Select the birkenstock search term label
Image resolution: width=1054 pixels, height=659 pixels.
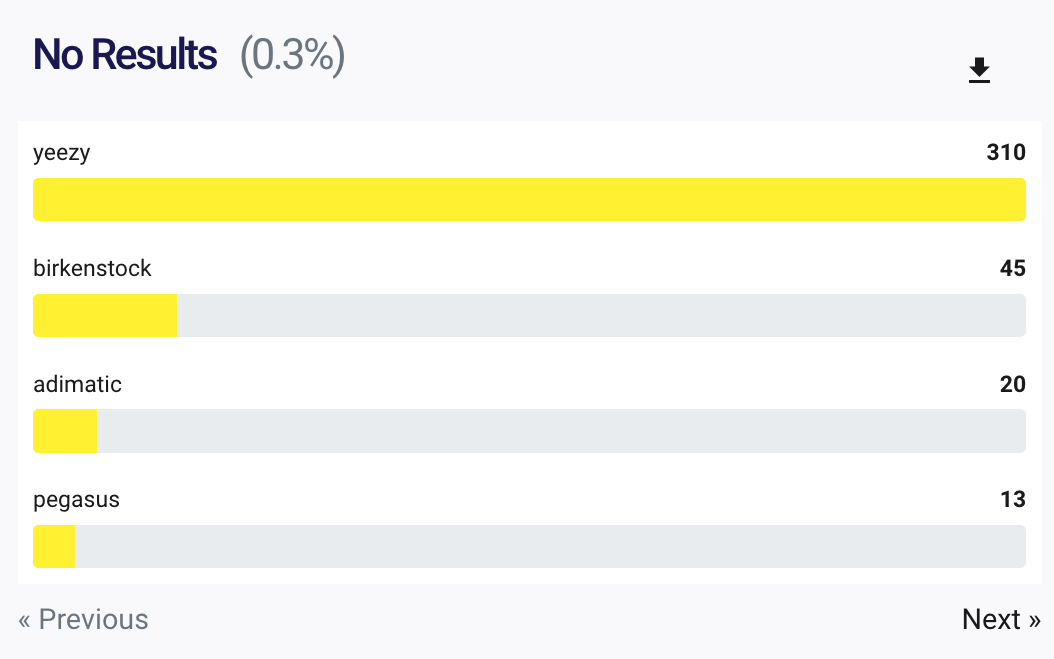(92, 268)
